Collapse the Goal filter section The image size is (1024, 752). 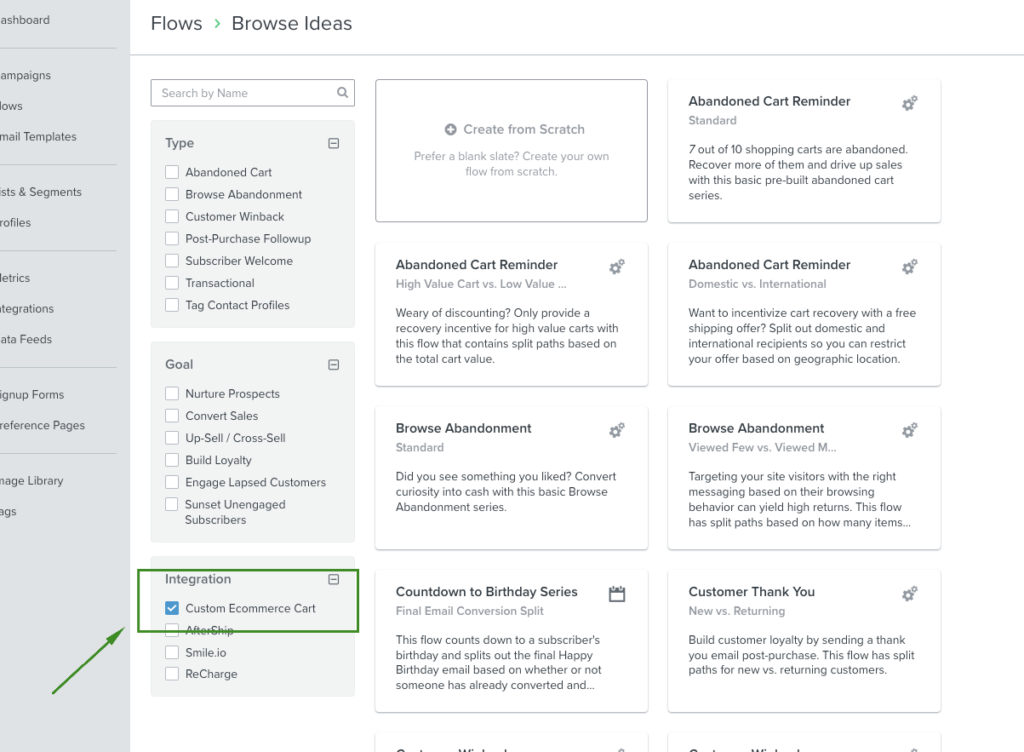(333, 364)
